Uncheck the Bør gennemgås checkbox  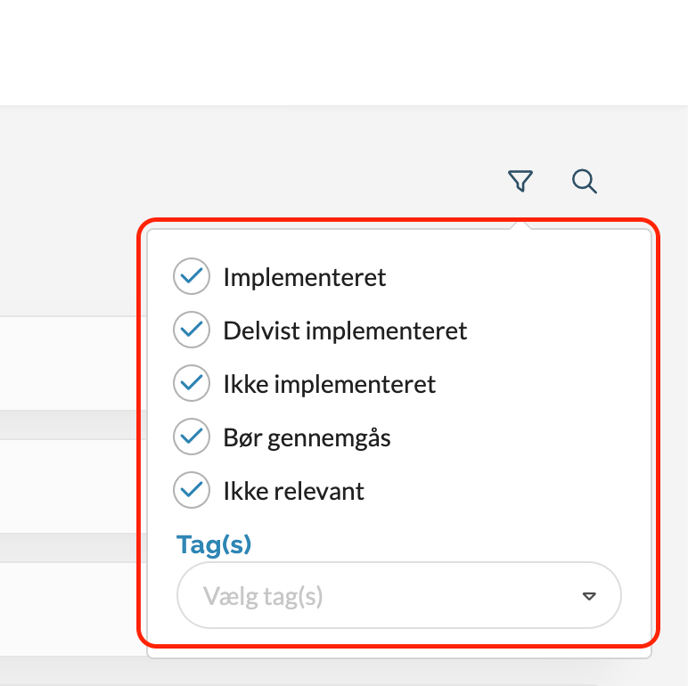click(x=191, y=437)
